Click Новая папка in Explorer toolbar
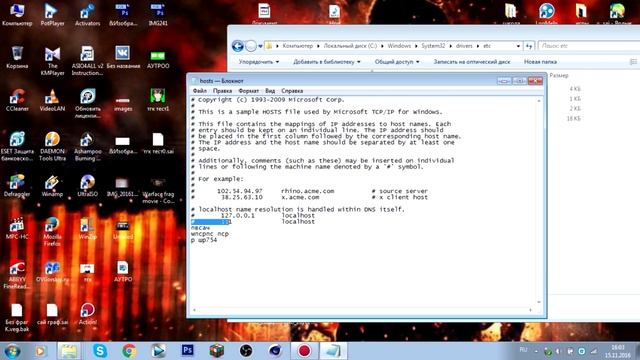The height and width of the screenshot is (360, 640). pos(540,62)
